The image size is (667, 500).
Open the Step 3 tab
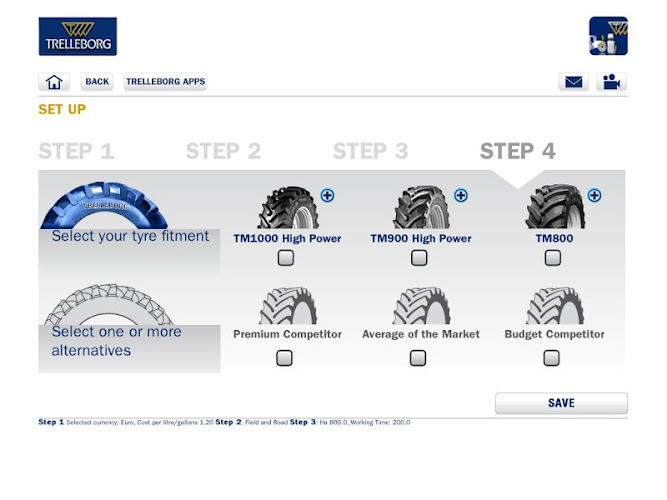pos(371,151)
